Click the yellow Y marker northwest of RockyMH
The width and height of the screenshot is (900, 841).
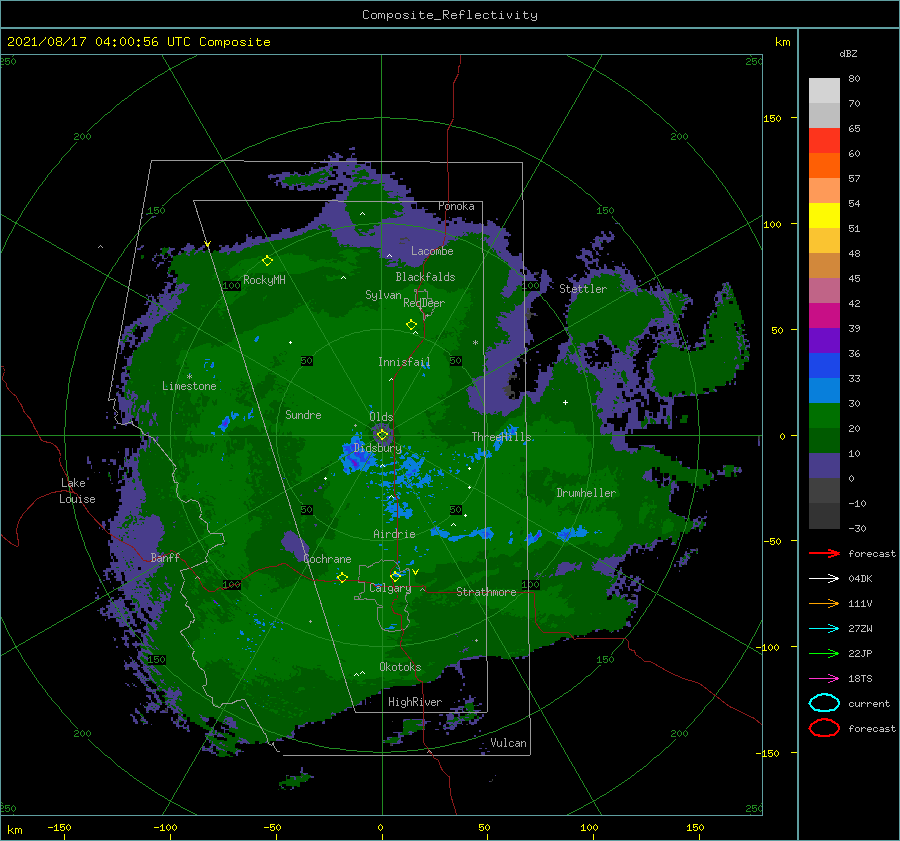(207, 245)
